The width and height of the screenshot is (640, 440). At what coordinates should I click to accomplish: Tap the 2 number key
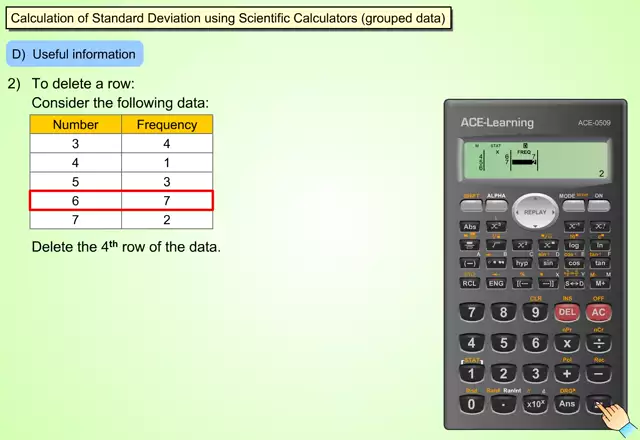point(503,373)
